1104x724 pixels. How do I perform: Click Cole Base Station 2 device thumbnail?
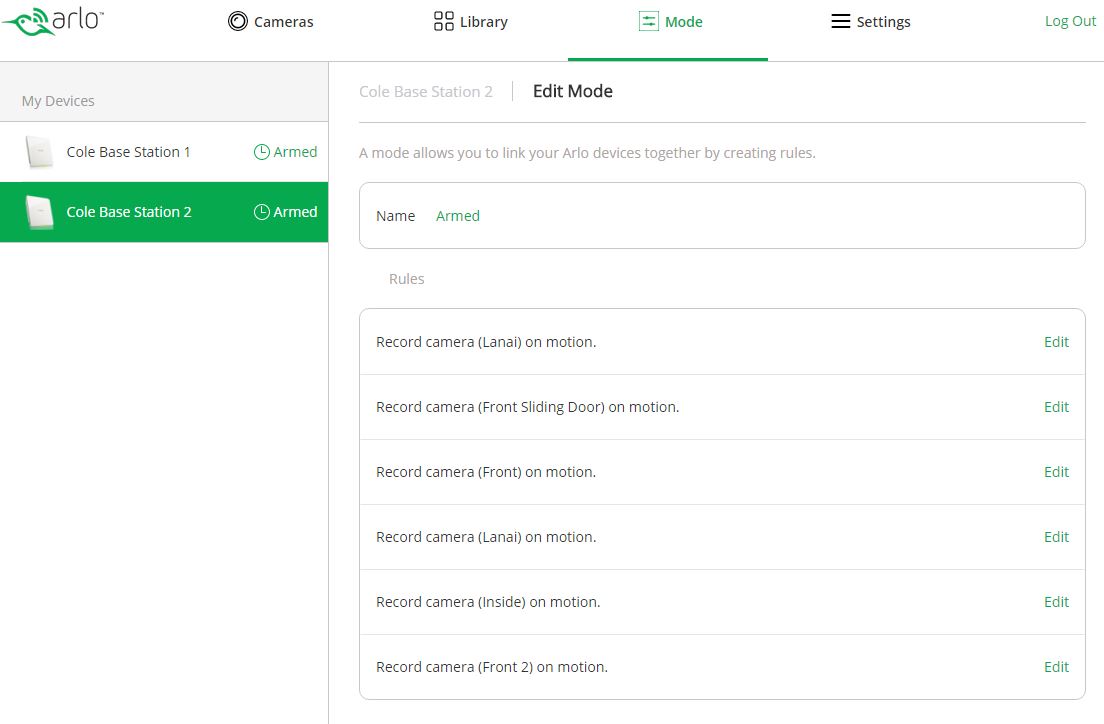click(39, 212)
